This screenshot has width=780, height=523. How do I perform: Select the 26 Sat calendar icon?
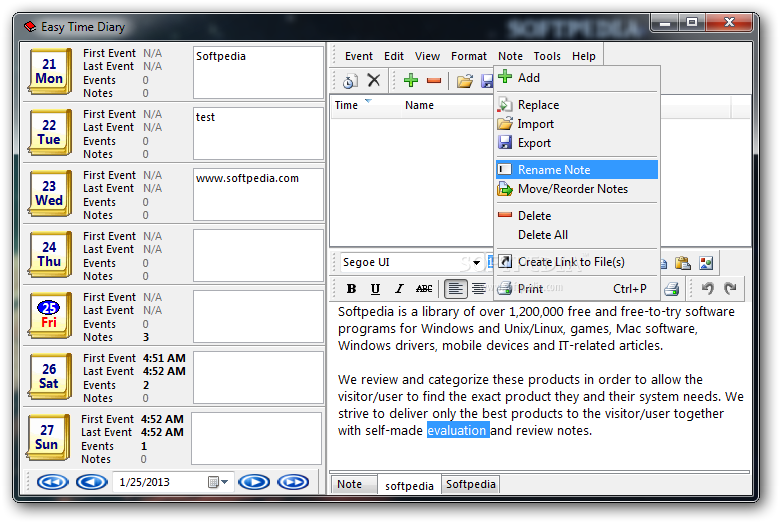pos(49,376)
